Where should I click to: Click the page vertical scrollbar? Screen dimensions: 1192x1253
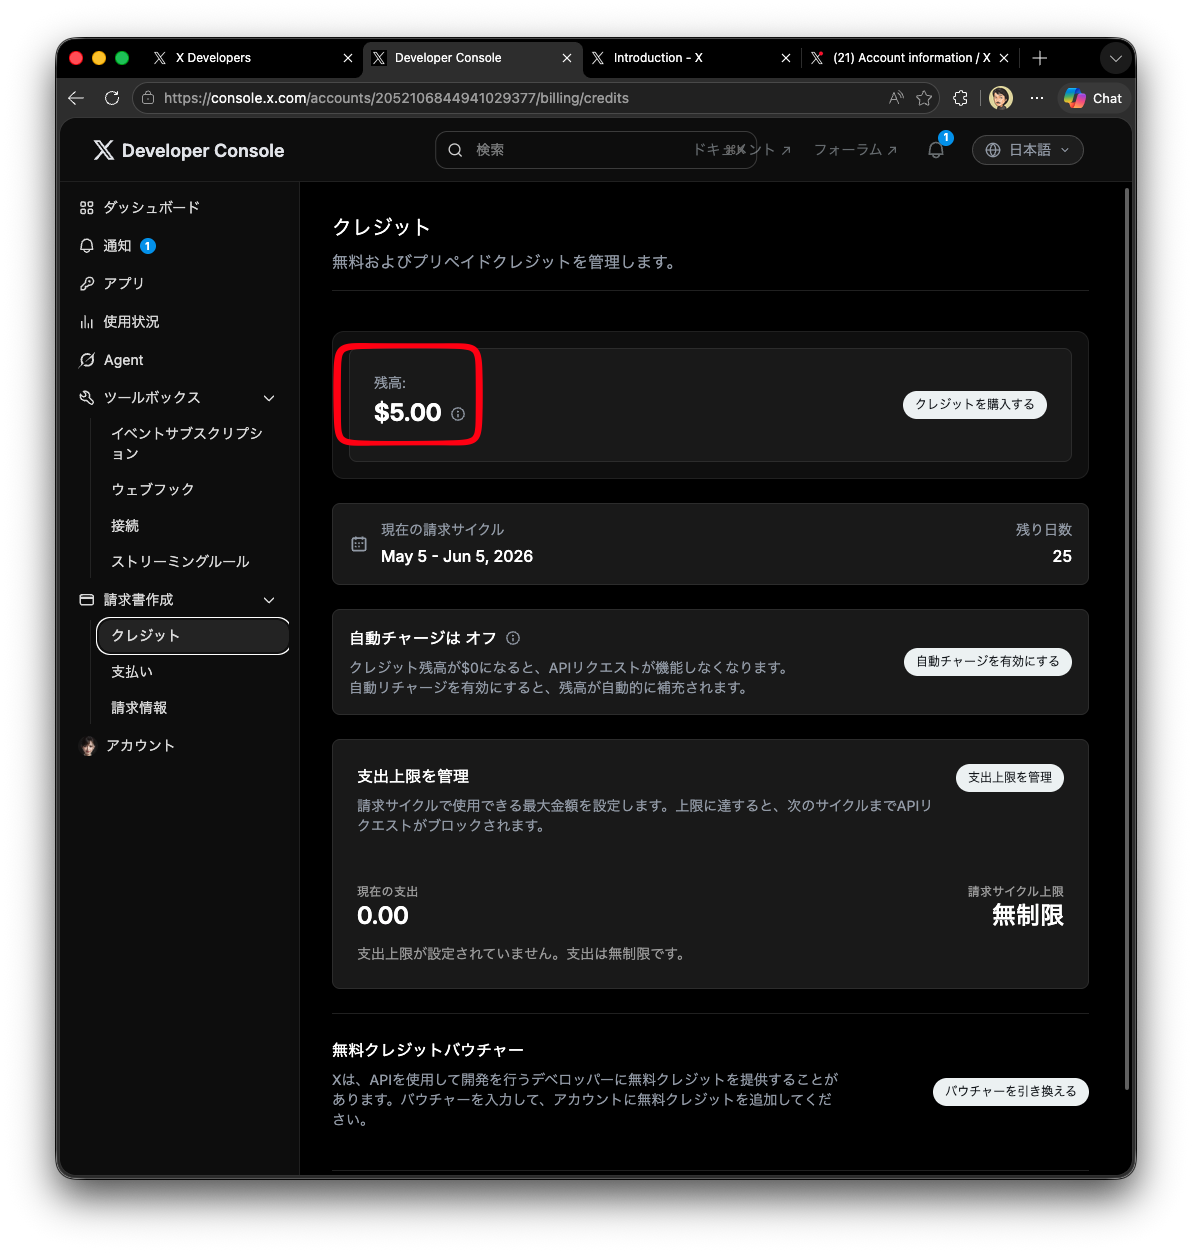[1127, 640]
